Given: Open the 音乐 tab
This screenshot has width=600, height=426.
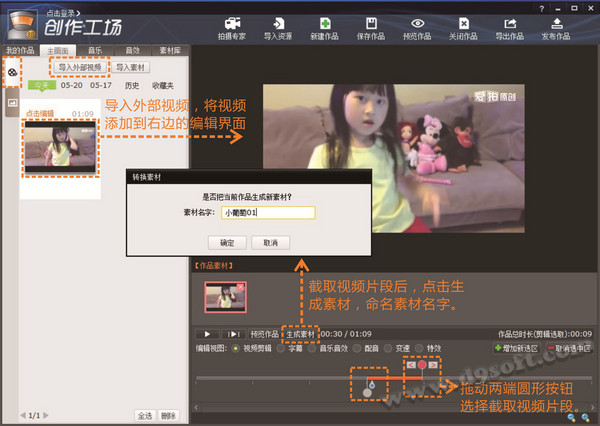Looking at the screenshot, I should click(x=95, y=51).
